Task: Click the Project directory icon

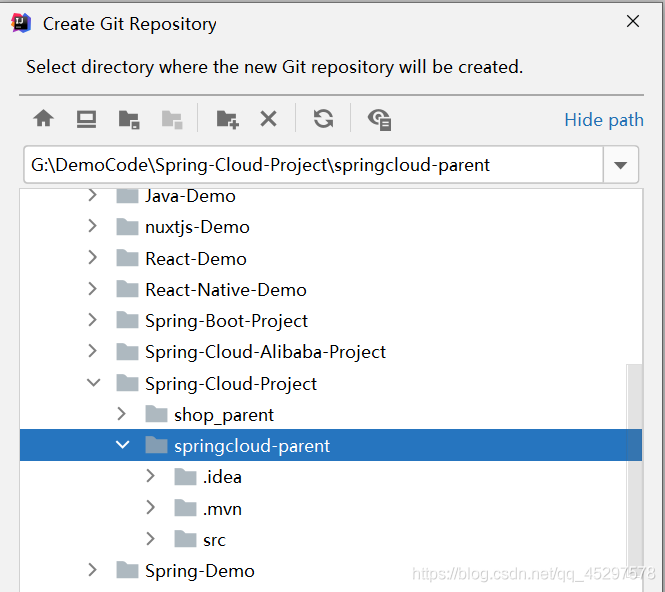Action: click(x=129, y=120)
